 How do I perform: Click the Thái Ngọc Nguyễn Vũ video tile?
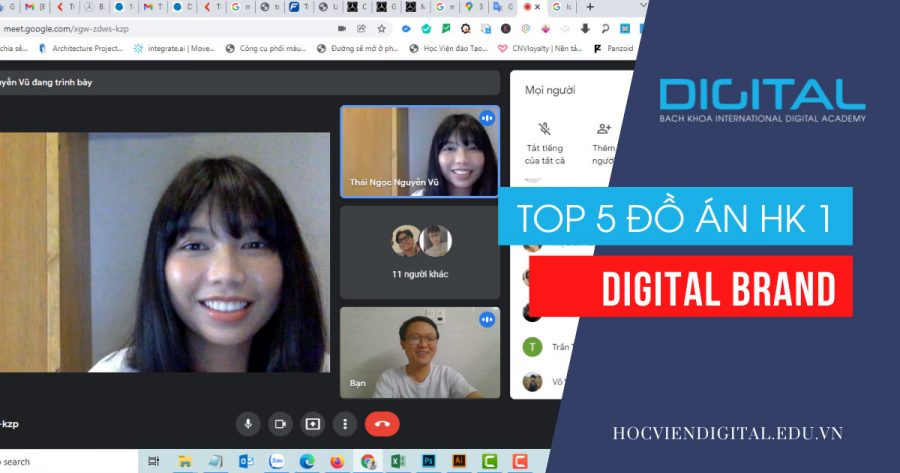(420, 152)
